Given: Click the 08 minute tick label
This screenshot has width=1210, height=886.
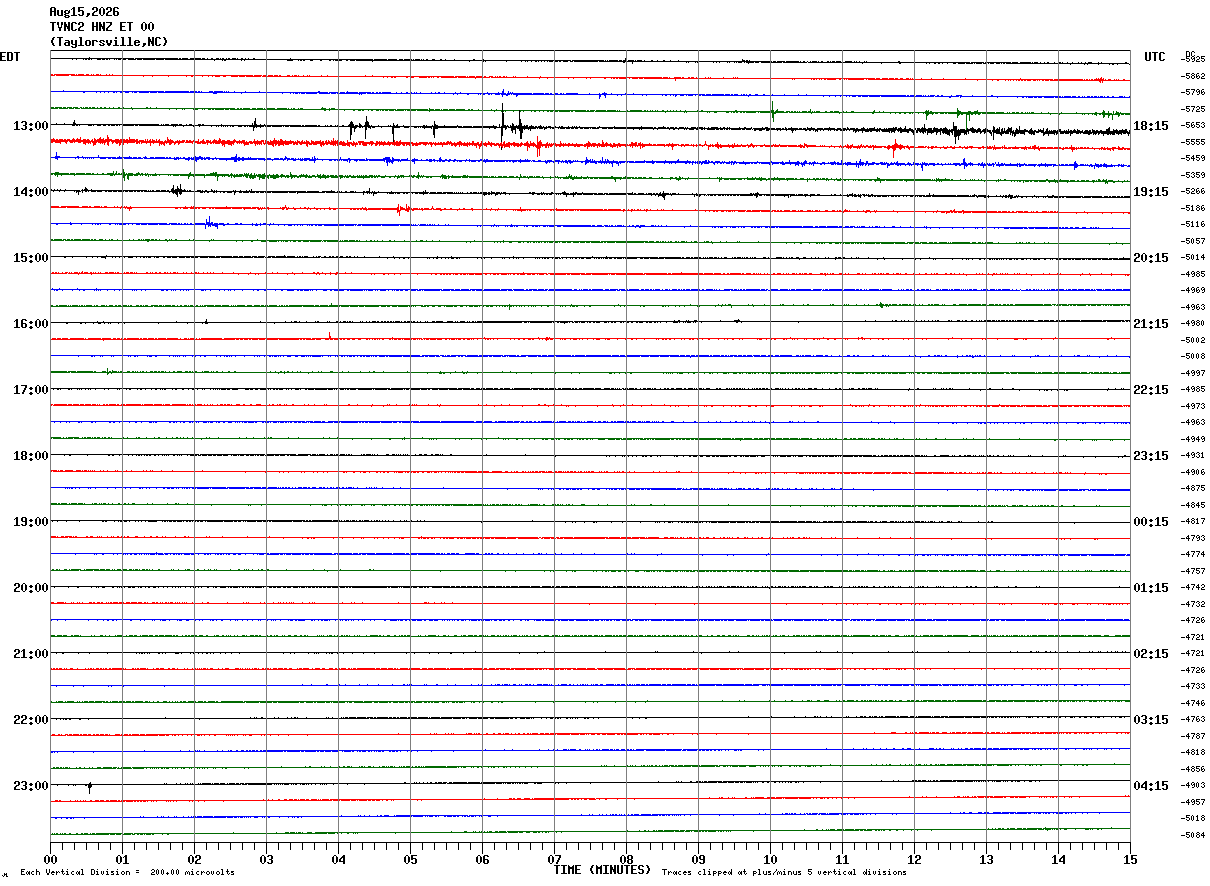Looking at the screenshot, I should tap(626, 859).
